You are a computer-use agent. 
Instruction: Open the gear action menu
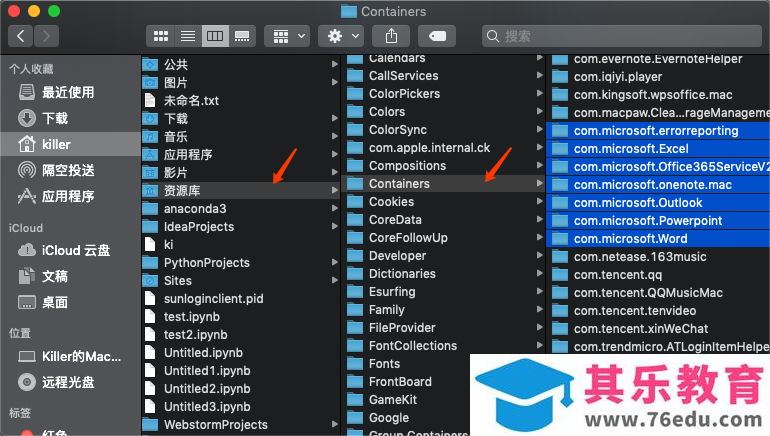click(341, 36)
